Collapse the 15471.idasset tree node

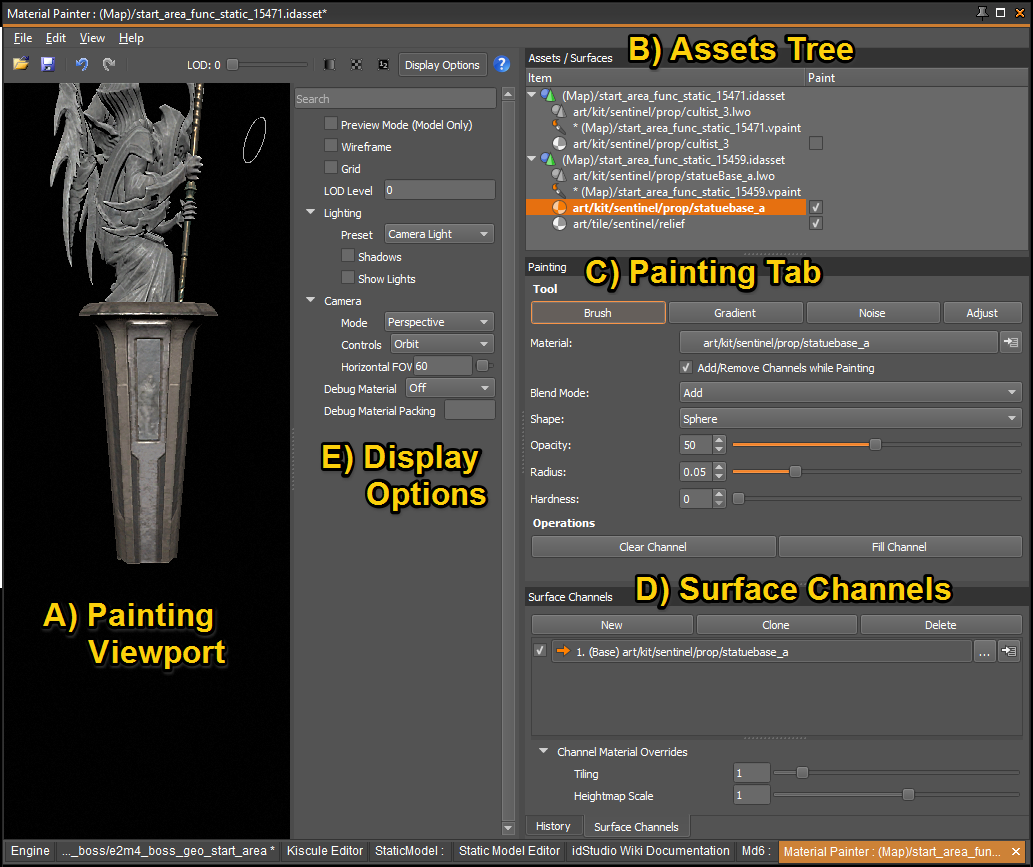pyautogui.click(x=532, y=95)
